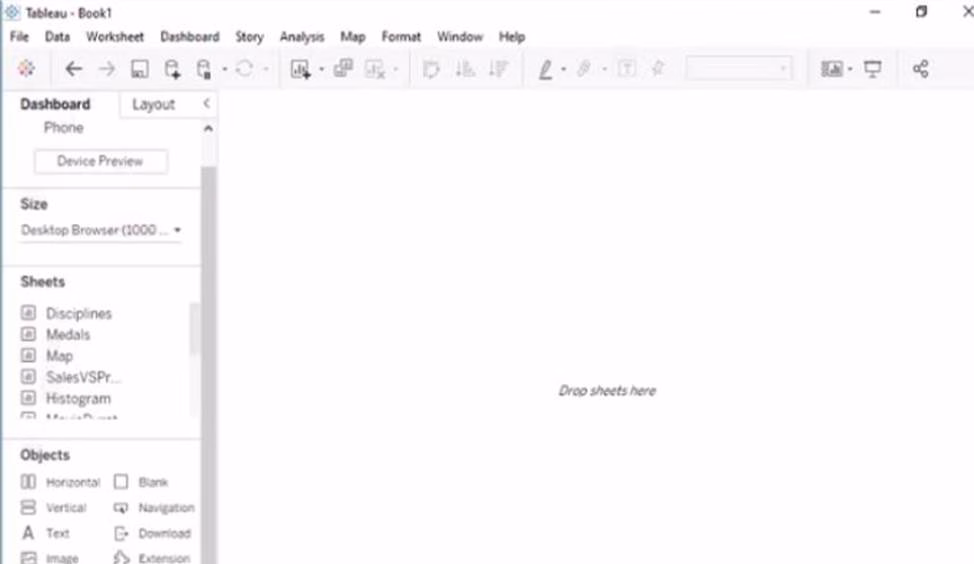Collapse the Dashboard side pane chevron
Viewport: 974px width, 564px height.
206,103
